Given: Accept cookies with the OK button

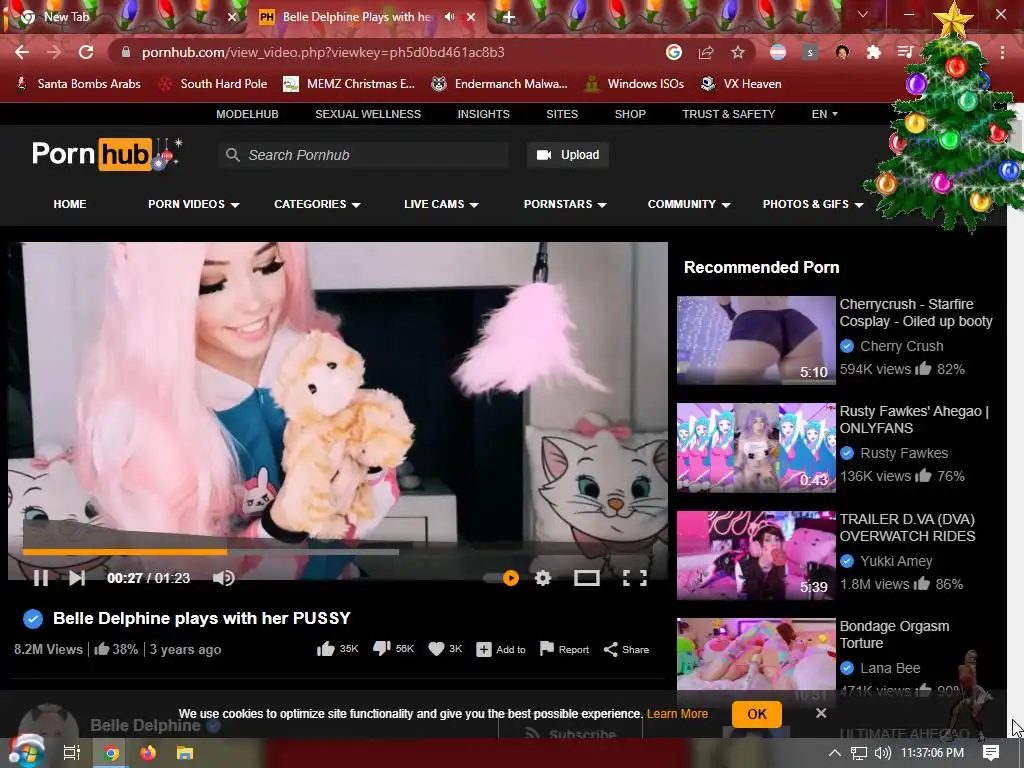Looking at the screenshot, I should point(756,714).
